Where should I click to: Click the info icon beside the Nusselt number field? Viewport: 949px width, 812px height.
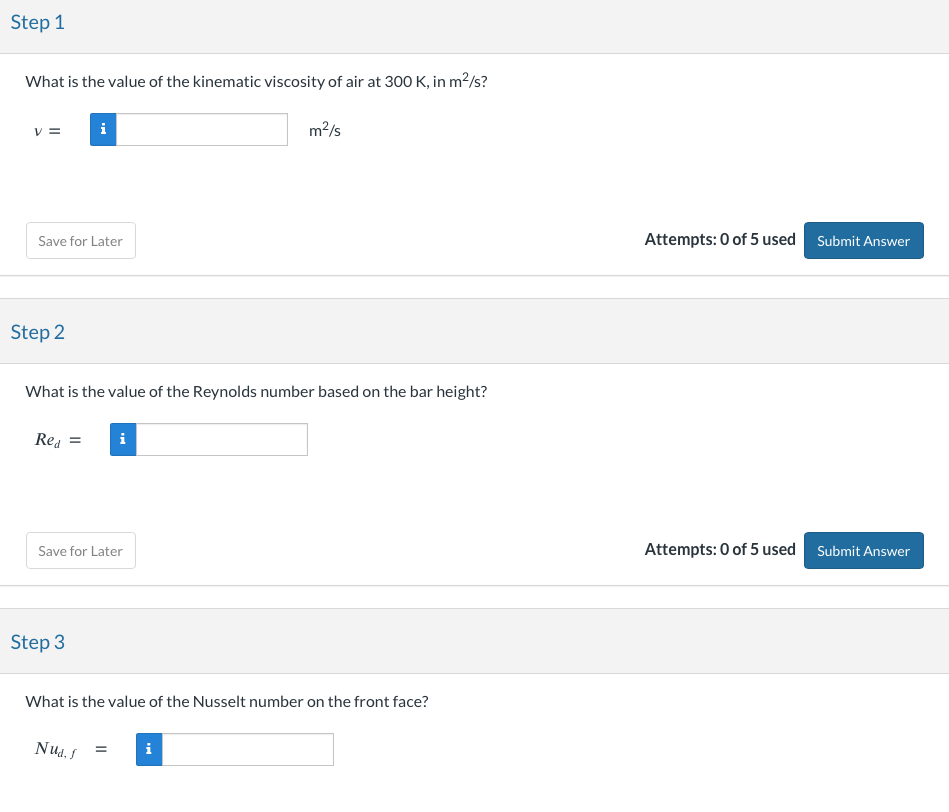[148, 749]
